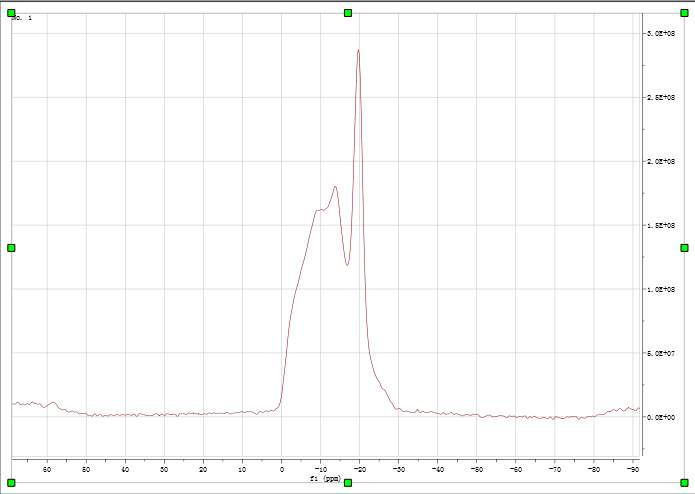Screen dimensions: 695x494
Task: Click the x-axis tick label '-40'
Action: 437,470
